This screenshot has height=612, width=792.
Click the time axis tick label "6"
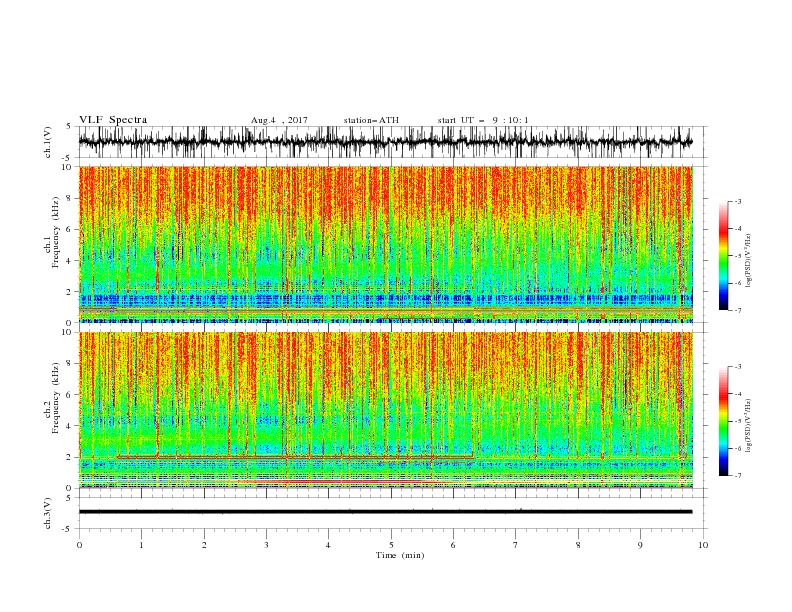coord(454,545)
